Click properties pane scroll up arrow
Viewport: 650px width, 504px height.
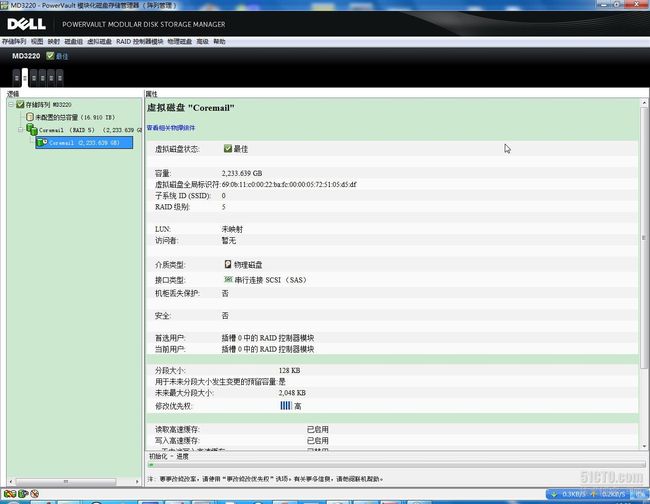[x=644, y=102]
